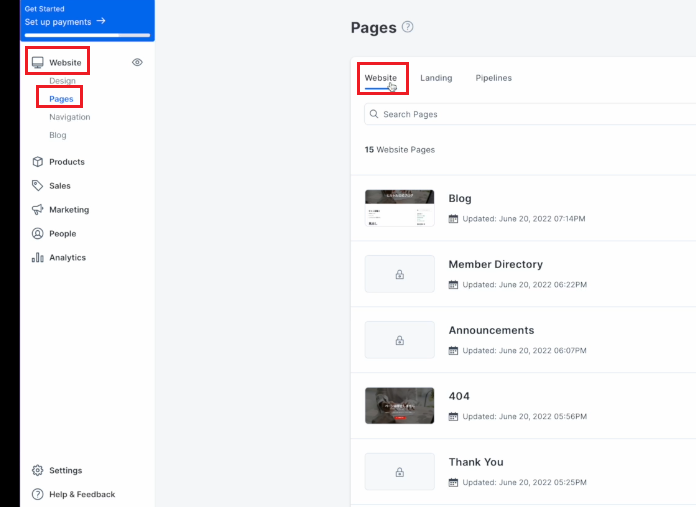Open Blog in sidebar submenu
Image resolution: width=696 pixels, height=507 pixels.
[58, 135]
